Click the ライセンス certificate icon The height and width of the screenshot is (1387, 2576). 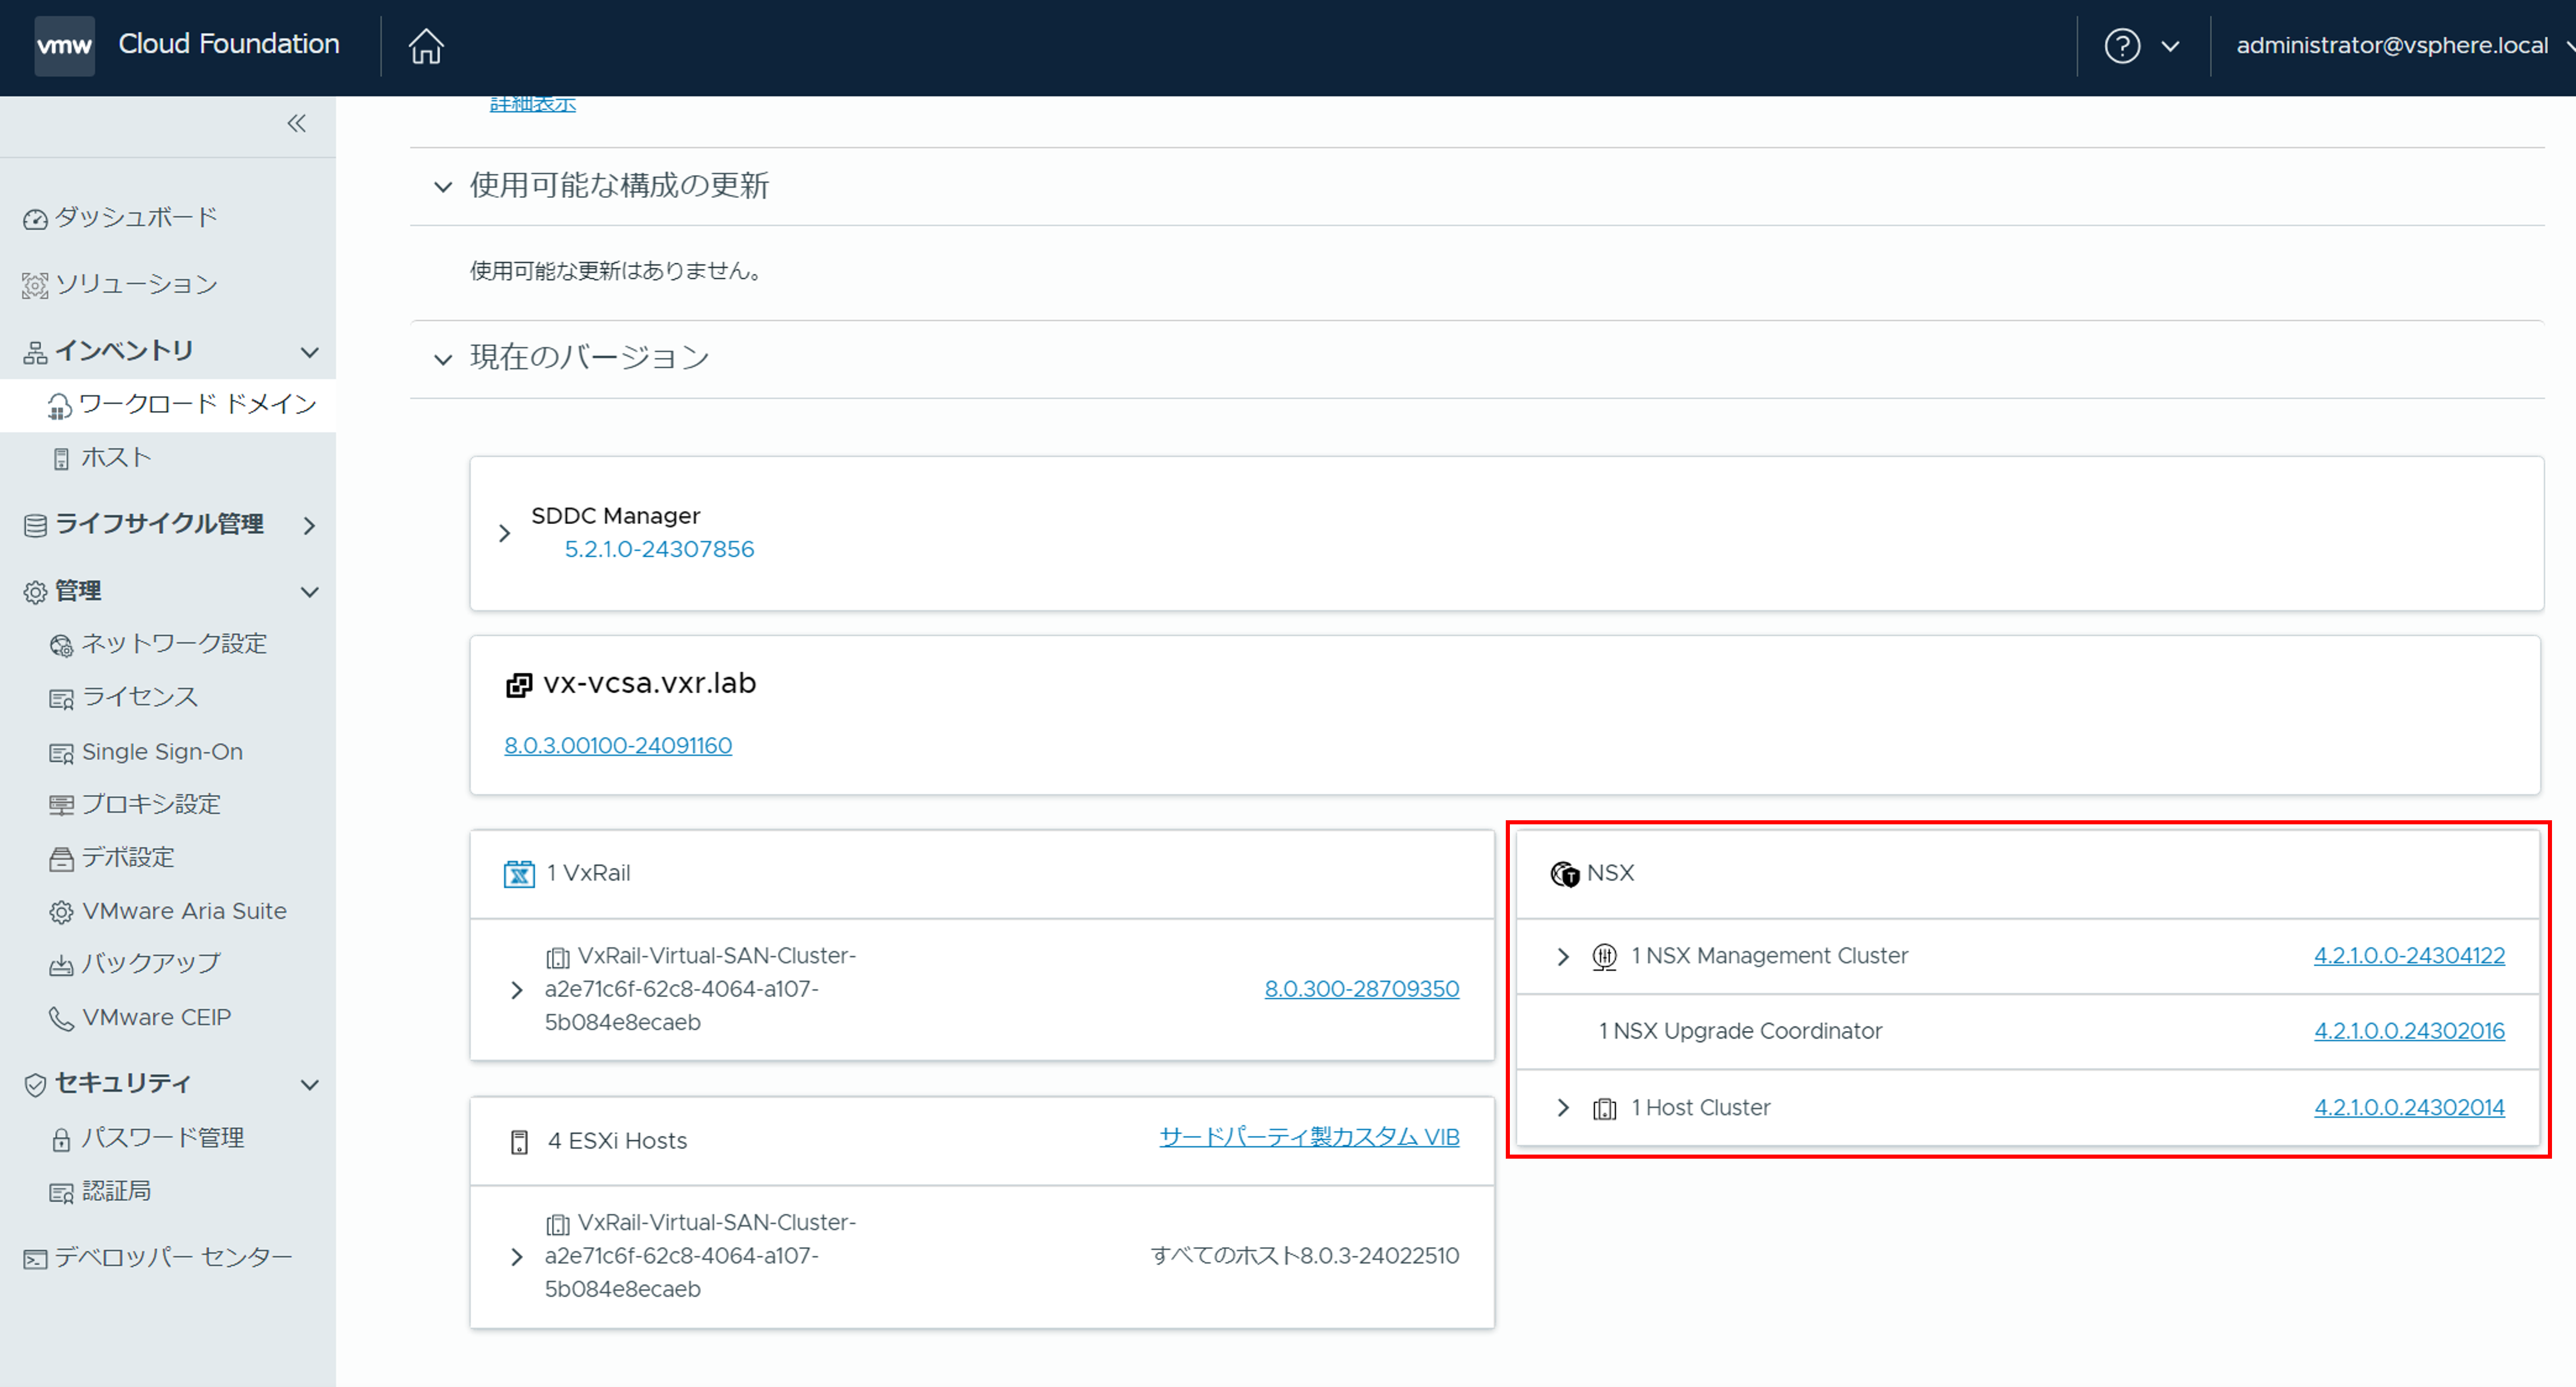pyautogui.click(x=61, y=699)
